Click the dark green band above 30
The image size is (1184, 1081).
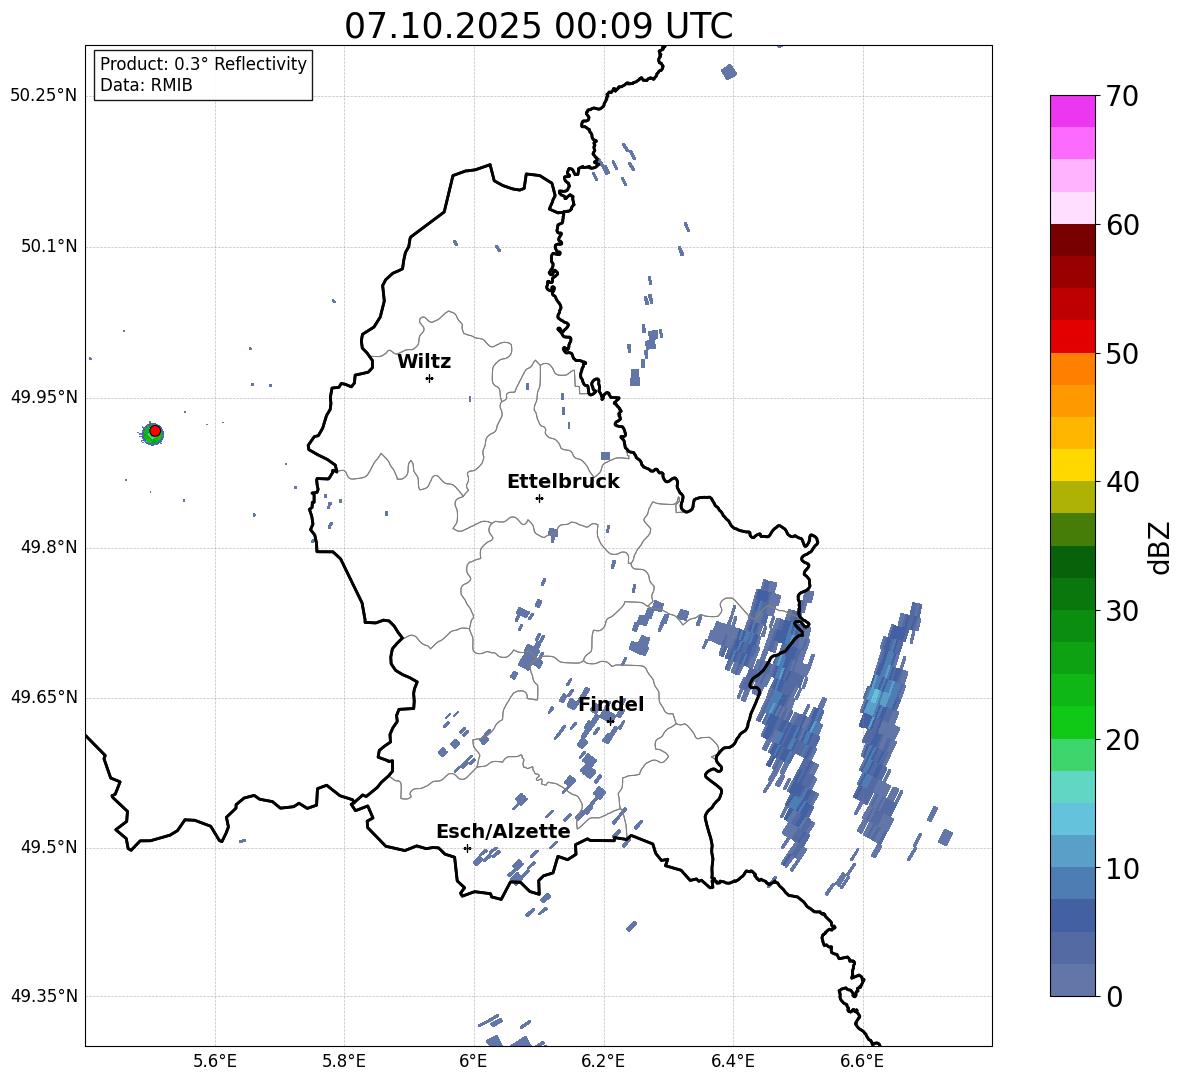[x=1073, y=562]
